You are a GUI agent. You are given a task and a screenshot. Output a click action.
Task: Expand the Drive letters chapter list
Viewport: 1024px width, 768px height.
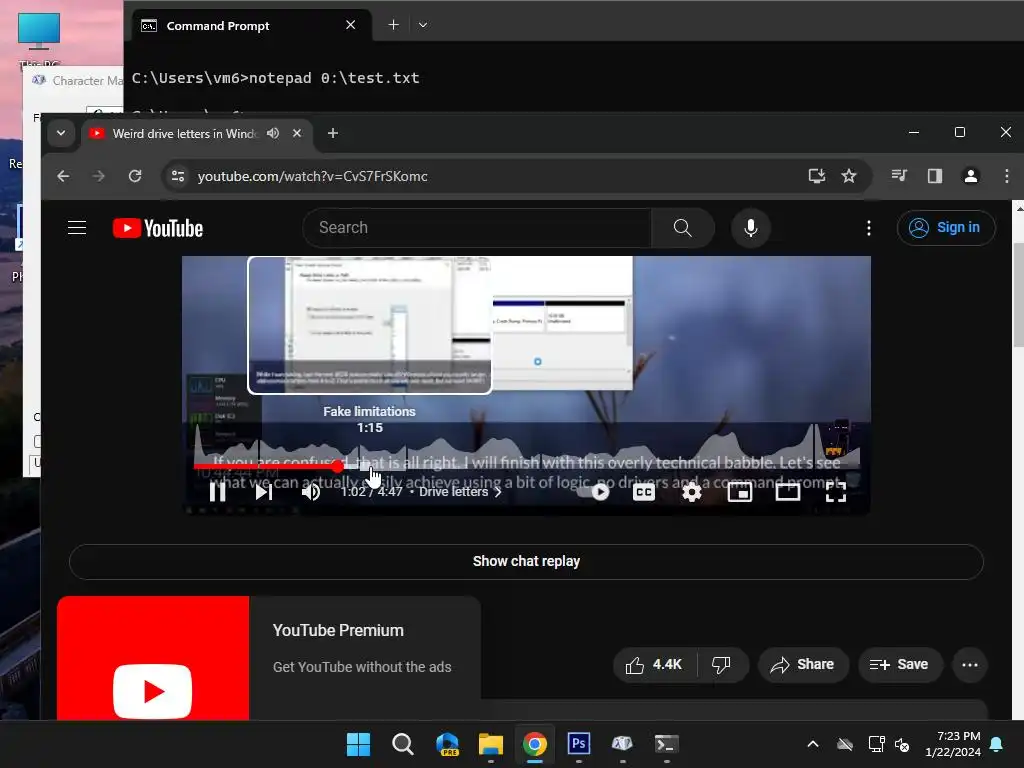click(460, 492)
